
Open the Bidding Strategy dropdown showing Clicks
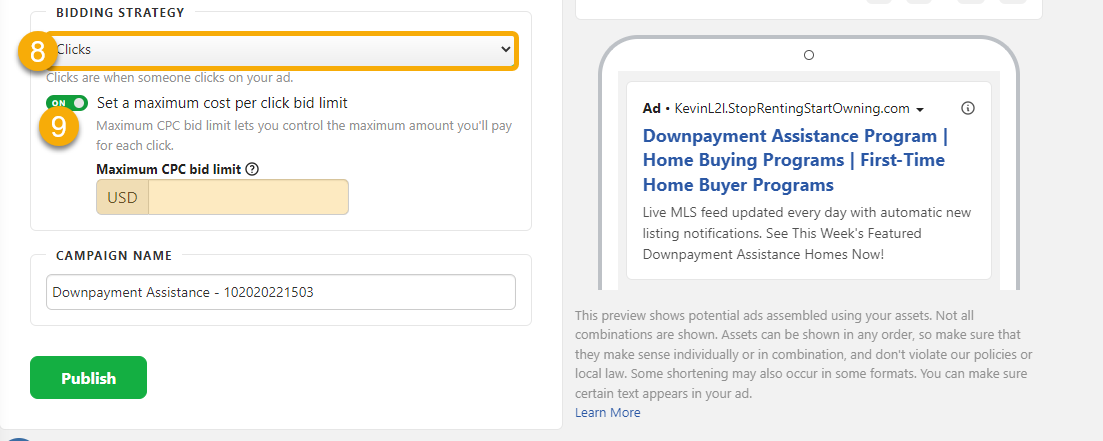(x=280, y=50)
